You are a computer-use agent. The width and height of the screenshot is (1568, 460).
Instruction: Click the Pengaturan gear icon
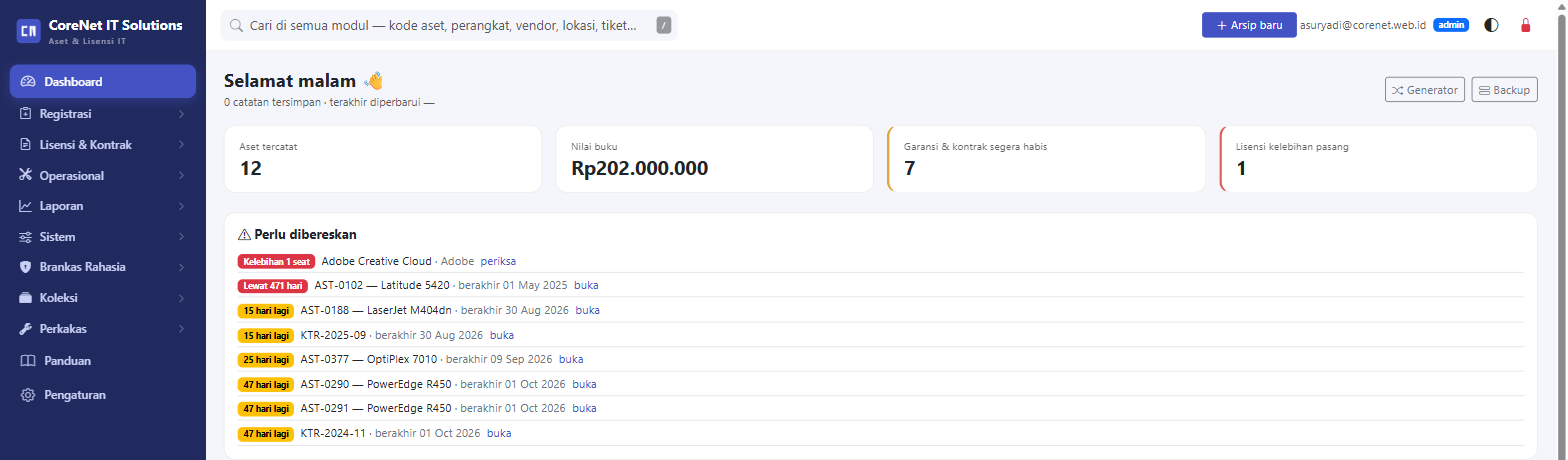pos(28,395)
